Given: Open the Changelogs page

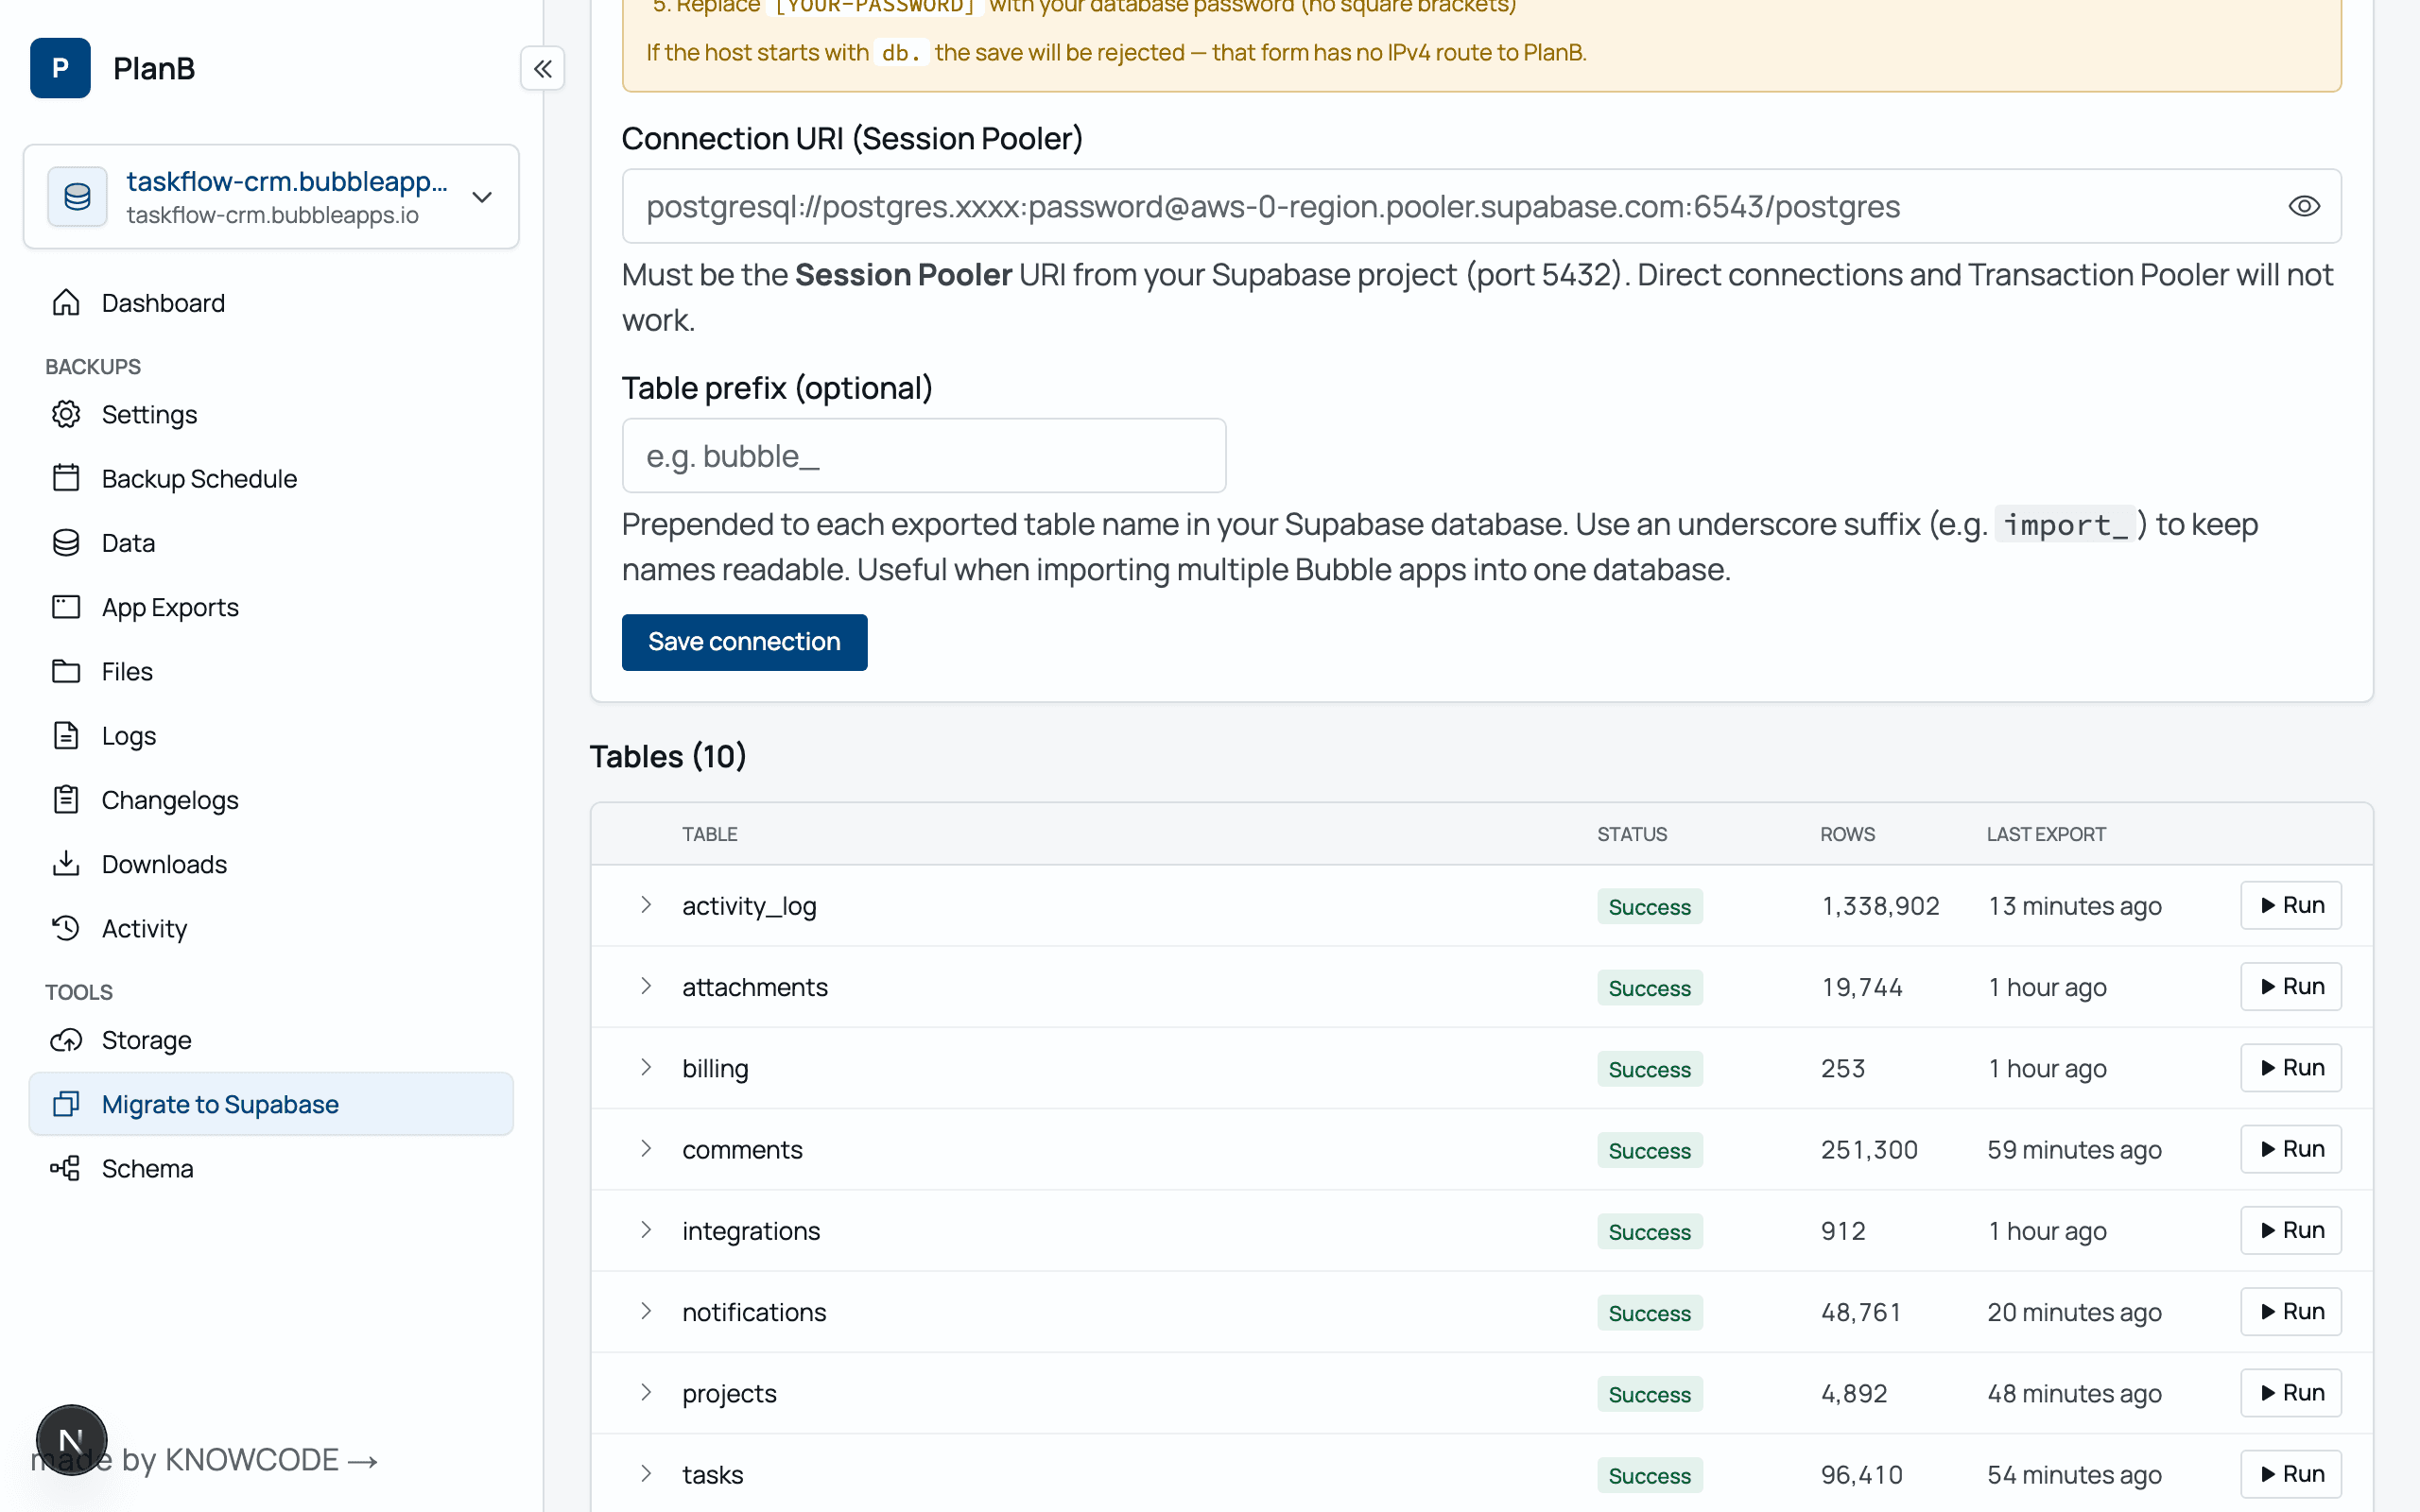Looking at the screenshot, I should coord(271,799).
